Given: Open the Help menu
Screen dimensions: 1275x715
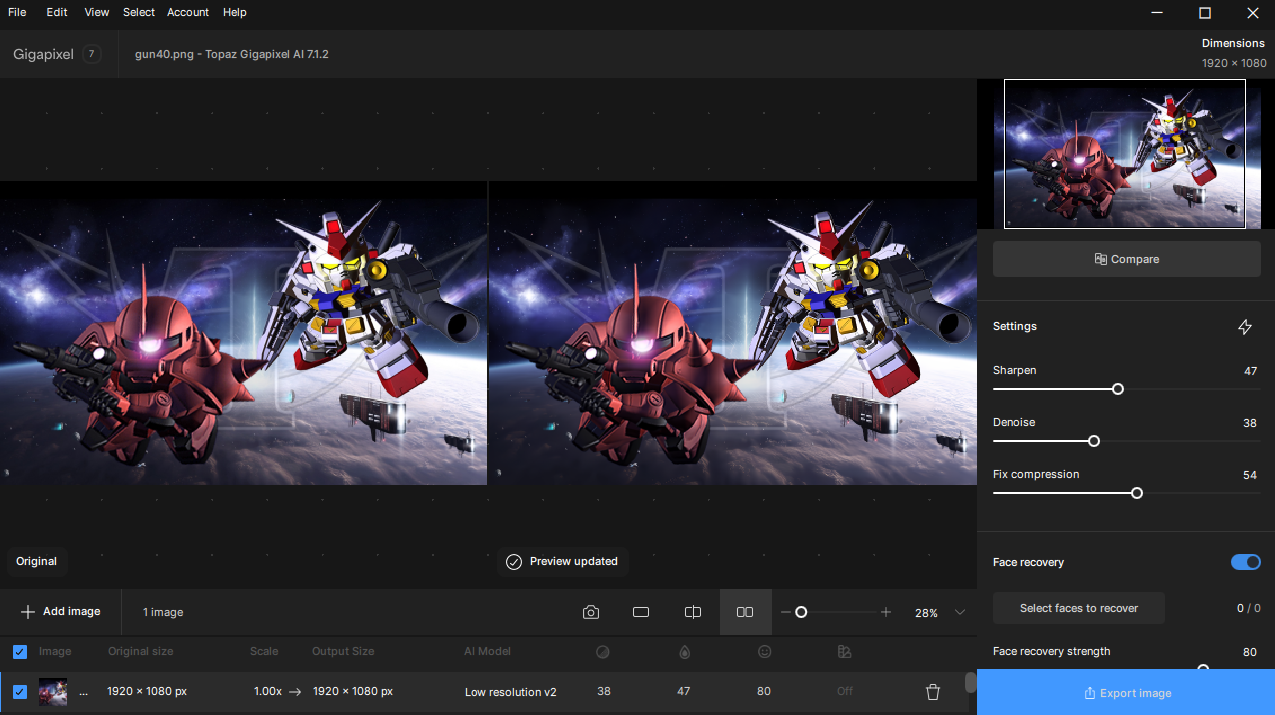Looking at the screenshot, I should pyautogui.click(x=235, y=12).
